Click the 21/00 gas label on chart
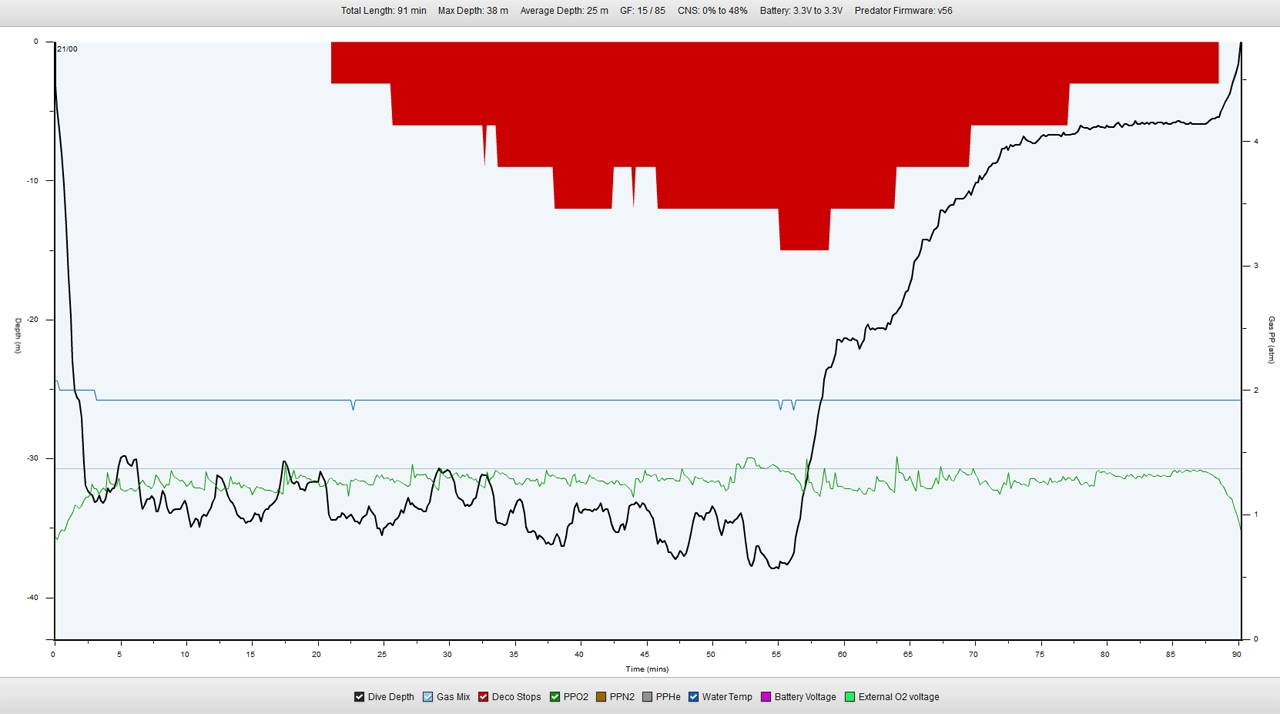 (67, 49)
